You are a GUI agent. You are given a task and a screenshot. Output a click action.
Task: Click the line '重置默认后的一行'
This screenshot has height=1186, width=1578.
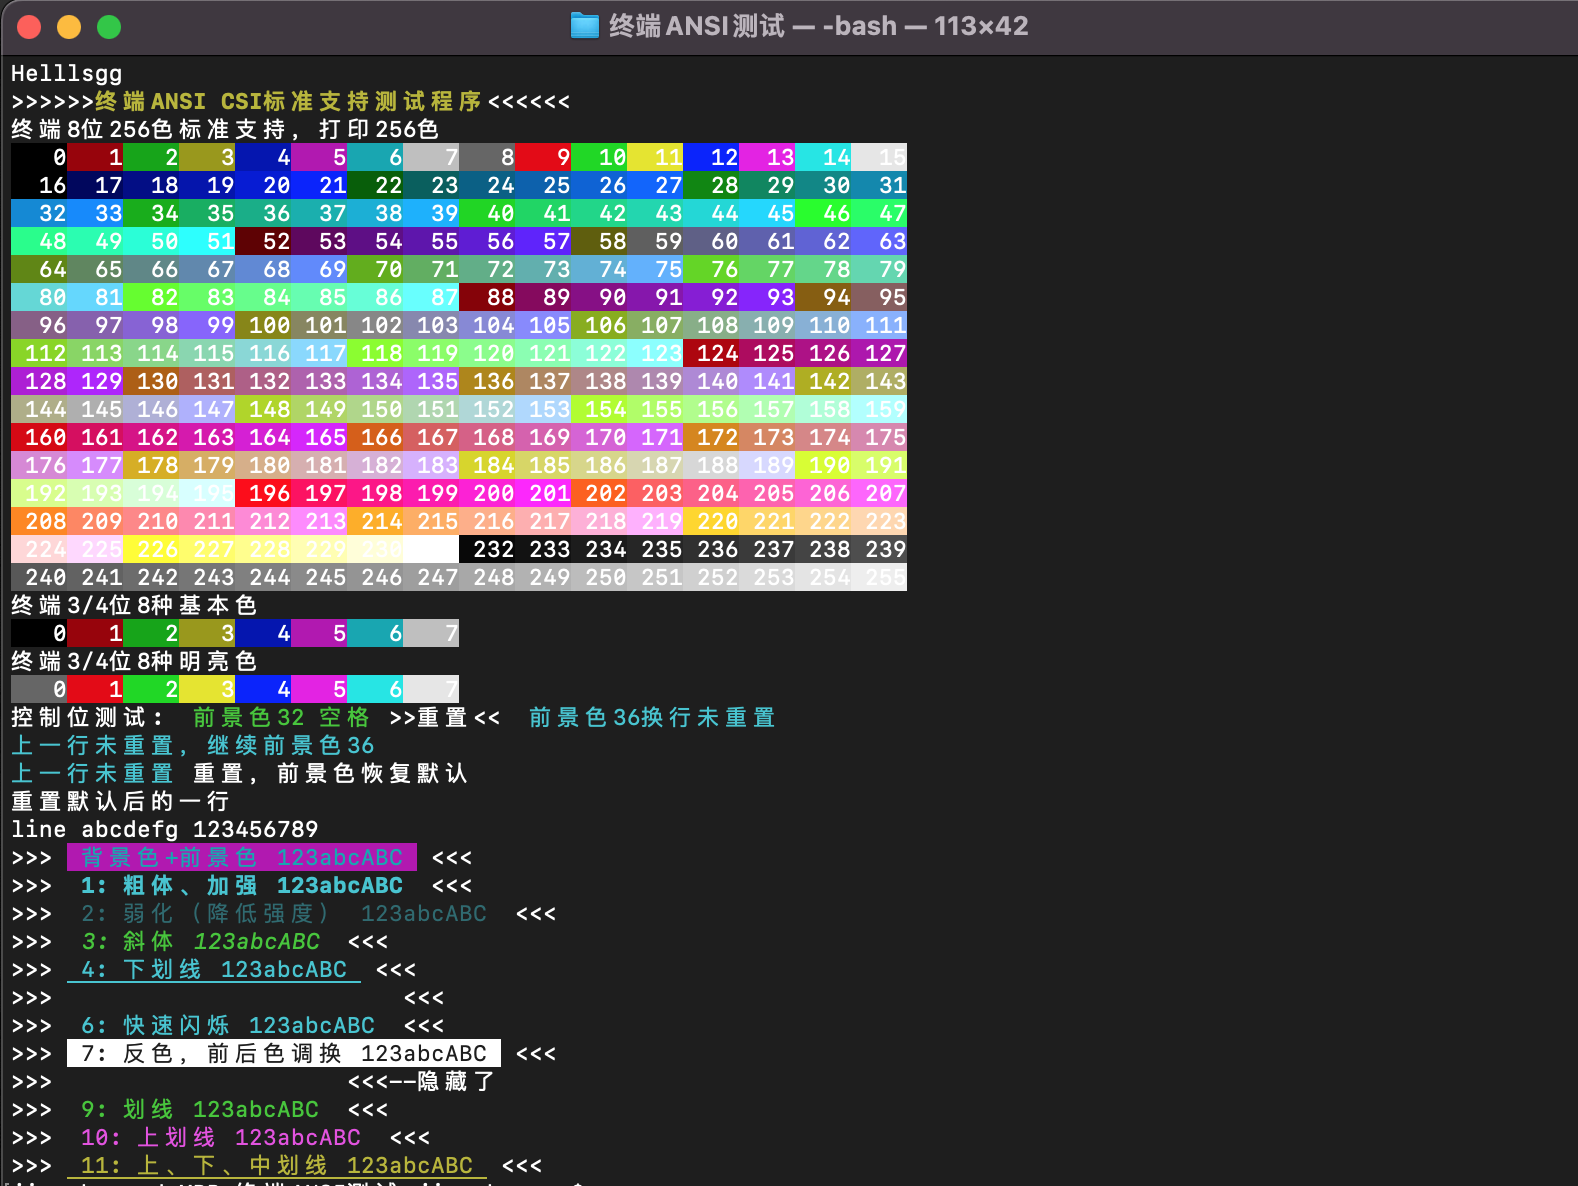120,801
